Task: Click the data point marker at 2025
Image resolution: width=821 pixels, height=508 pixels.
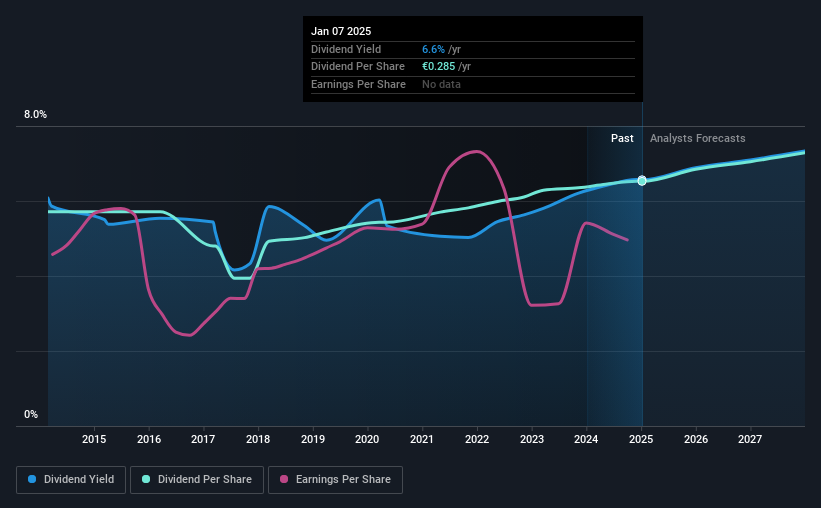Action: coord(642,181)
